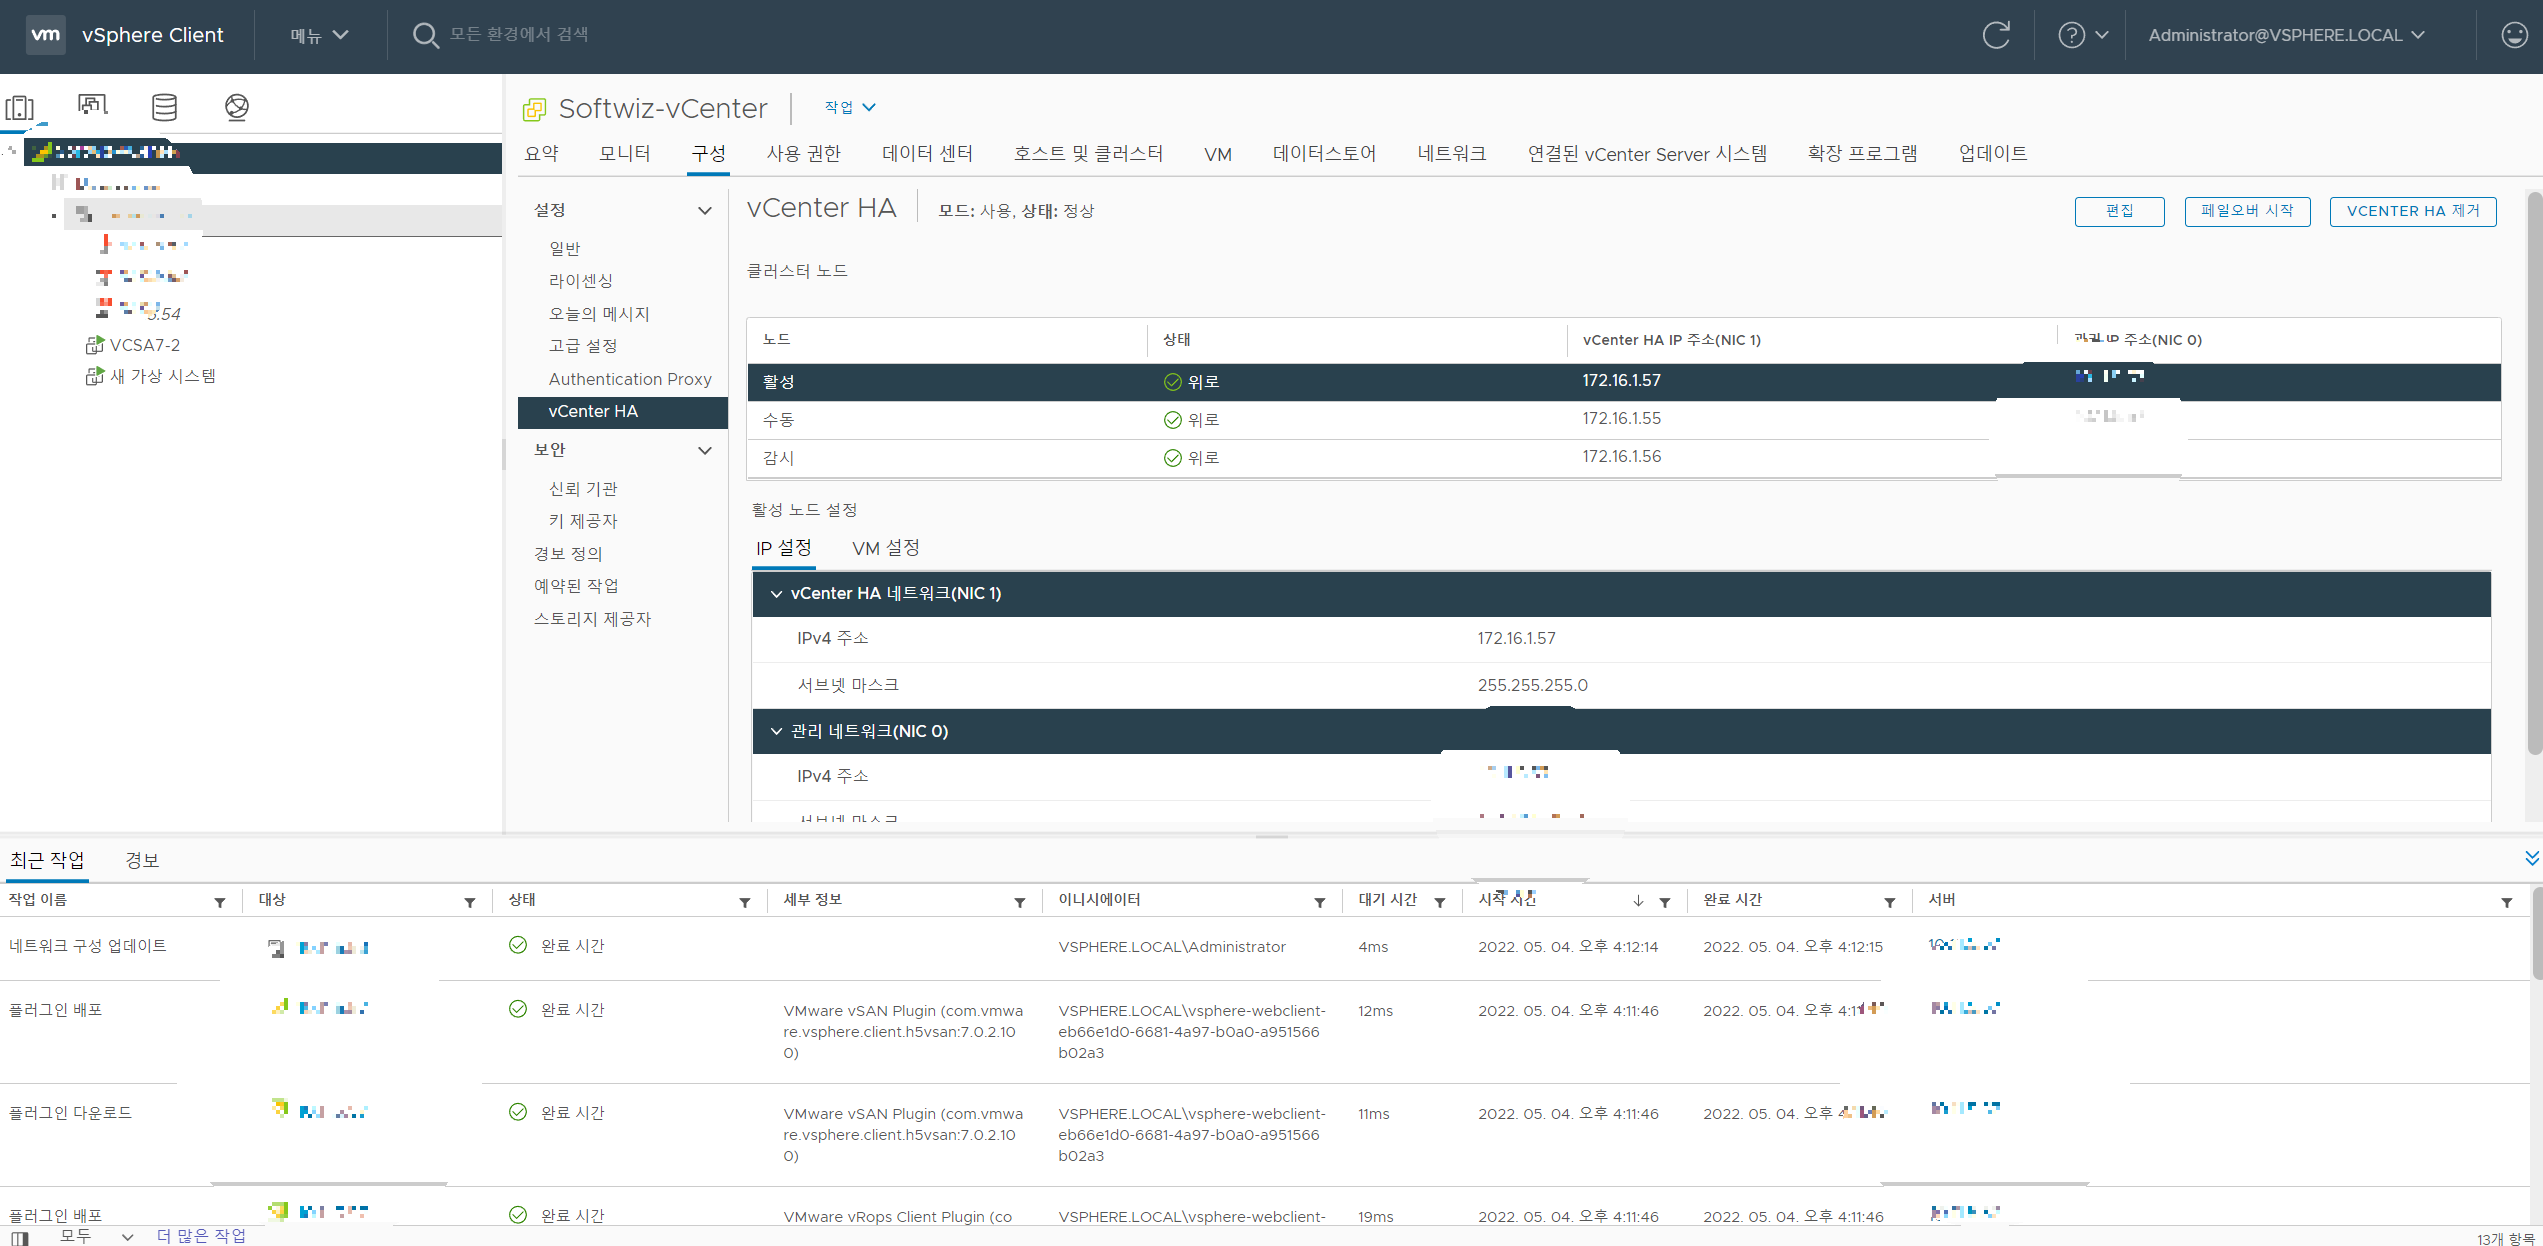Click the smiley feedback icon
The width and height of the screenshot is (2543, 1246).
pos(2514,35)
